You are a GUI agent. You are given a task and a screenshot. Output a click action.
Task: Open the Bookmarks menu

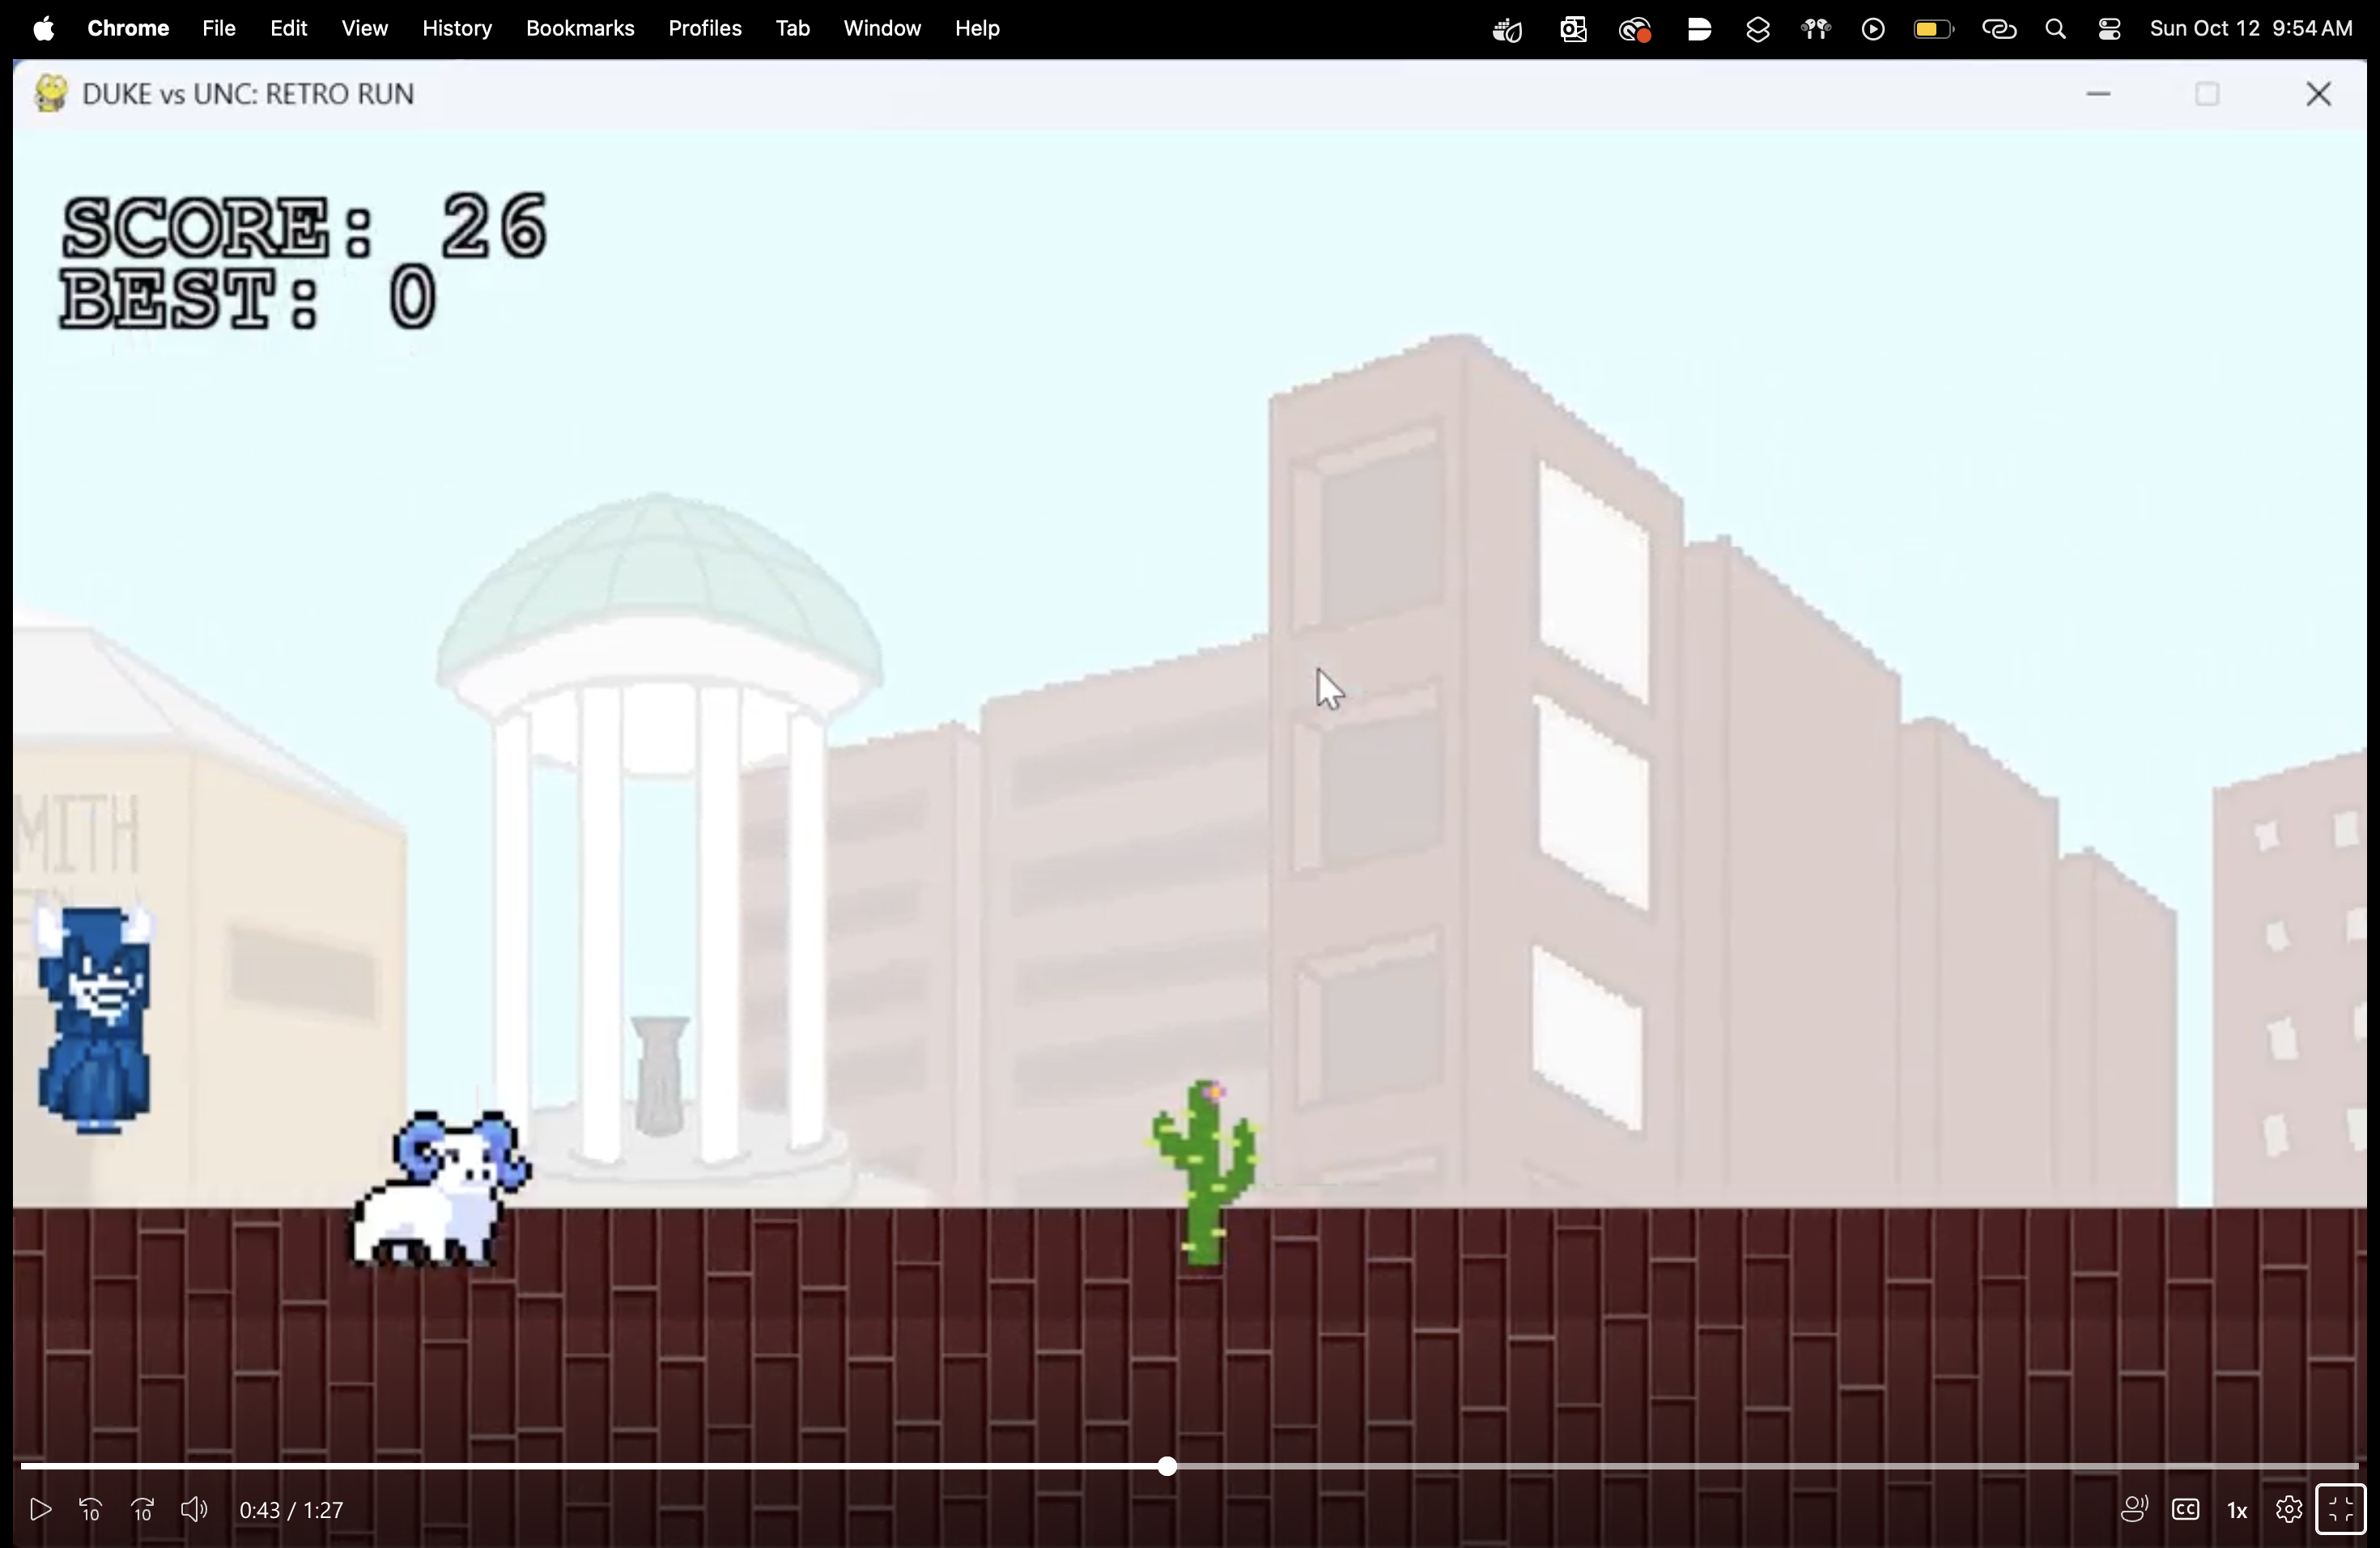579,29
